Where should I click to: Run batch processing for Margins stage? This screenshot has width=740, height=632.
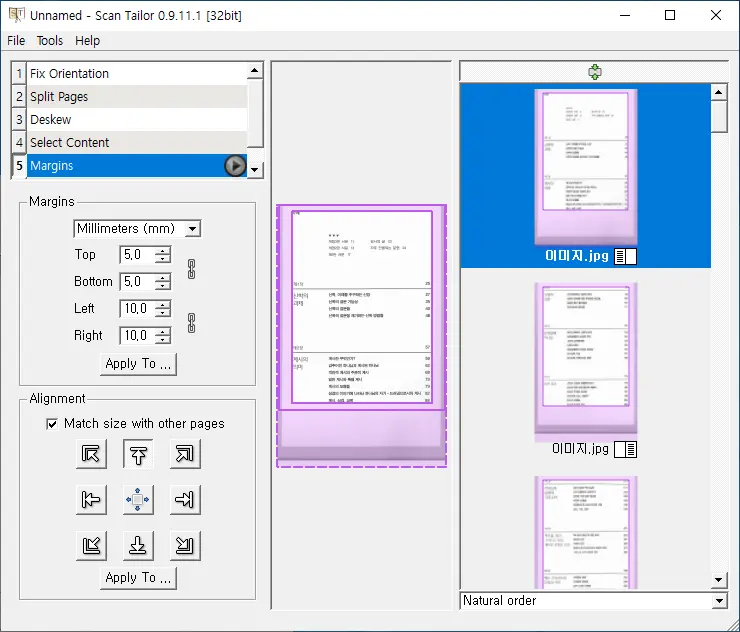click(x=234, y=166)
